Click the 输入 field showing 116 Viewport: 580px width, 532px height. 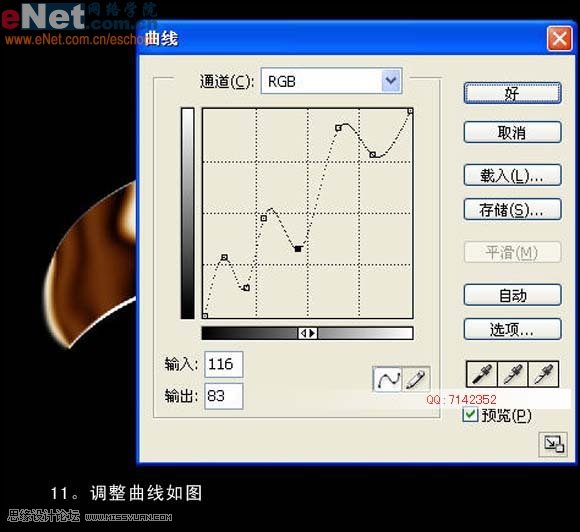(224, 364)
